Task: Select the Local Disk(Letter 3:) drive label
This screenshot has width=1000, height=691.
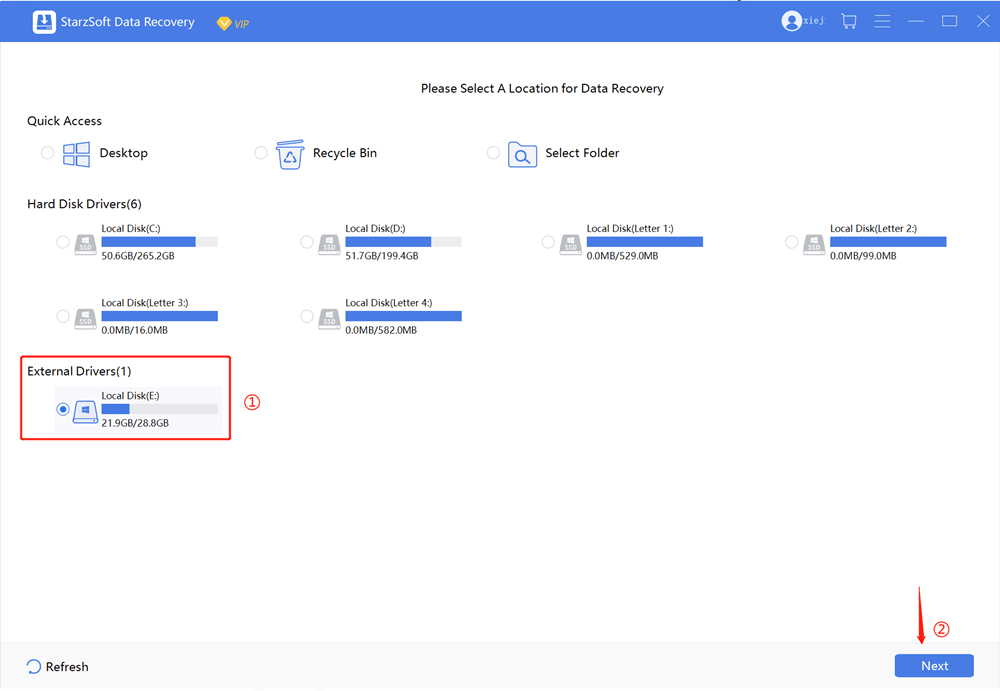Action: tap(145, 303)
